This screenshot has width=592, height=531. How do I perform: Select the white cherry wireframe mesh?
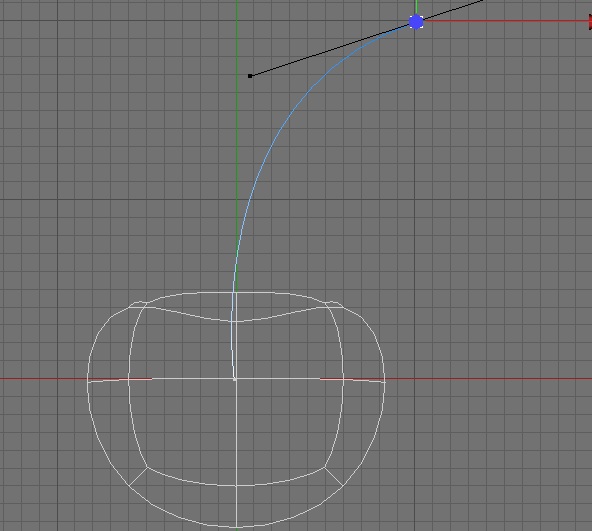pyautogui.click(x=236, y=409)
